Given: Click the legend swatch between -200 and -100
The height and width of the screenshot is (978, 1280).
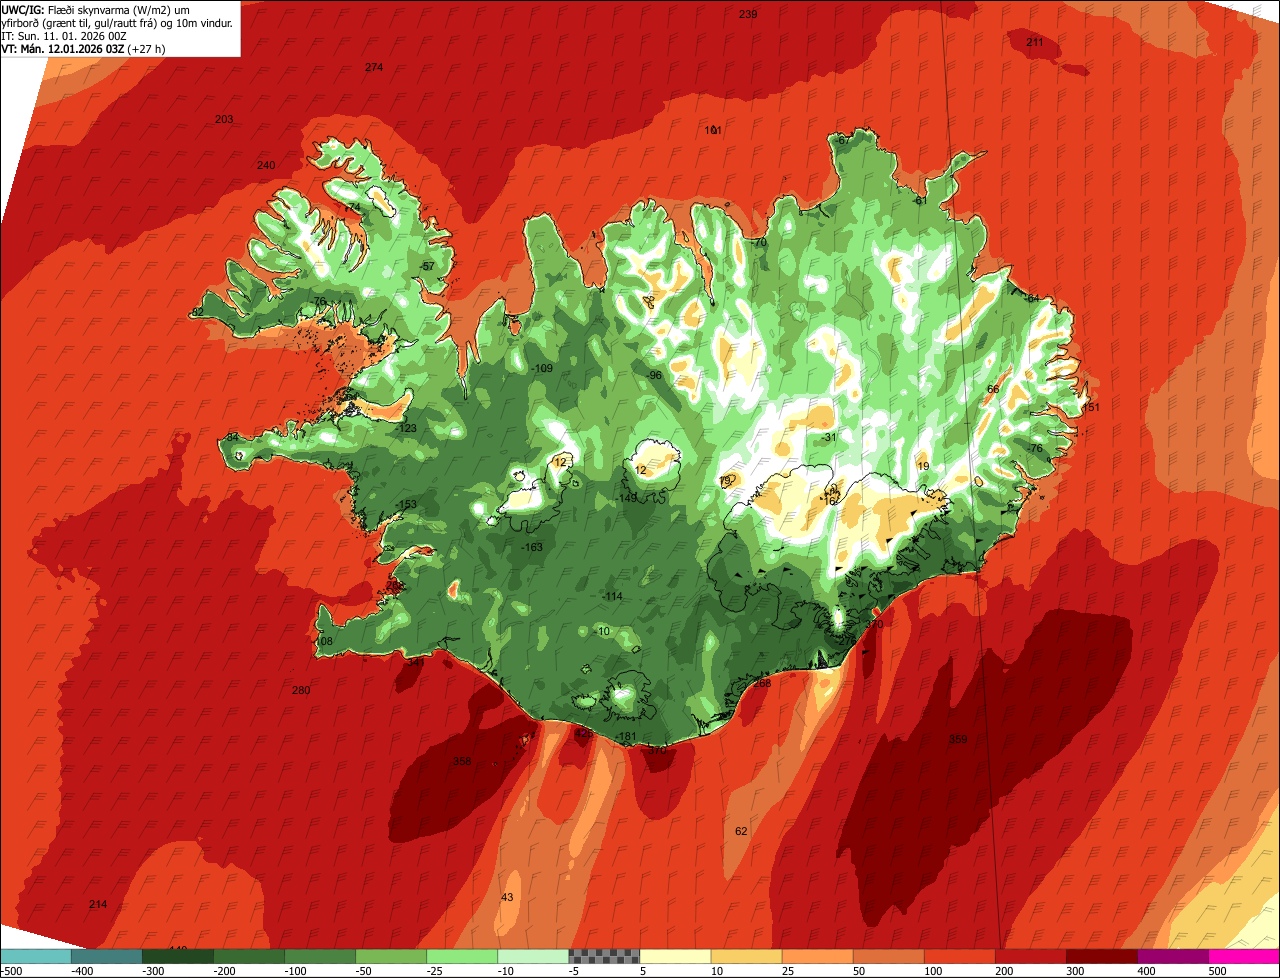Looking at the screenshot, I should [249, 955].
